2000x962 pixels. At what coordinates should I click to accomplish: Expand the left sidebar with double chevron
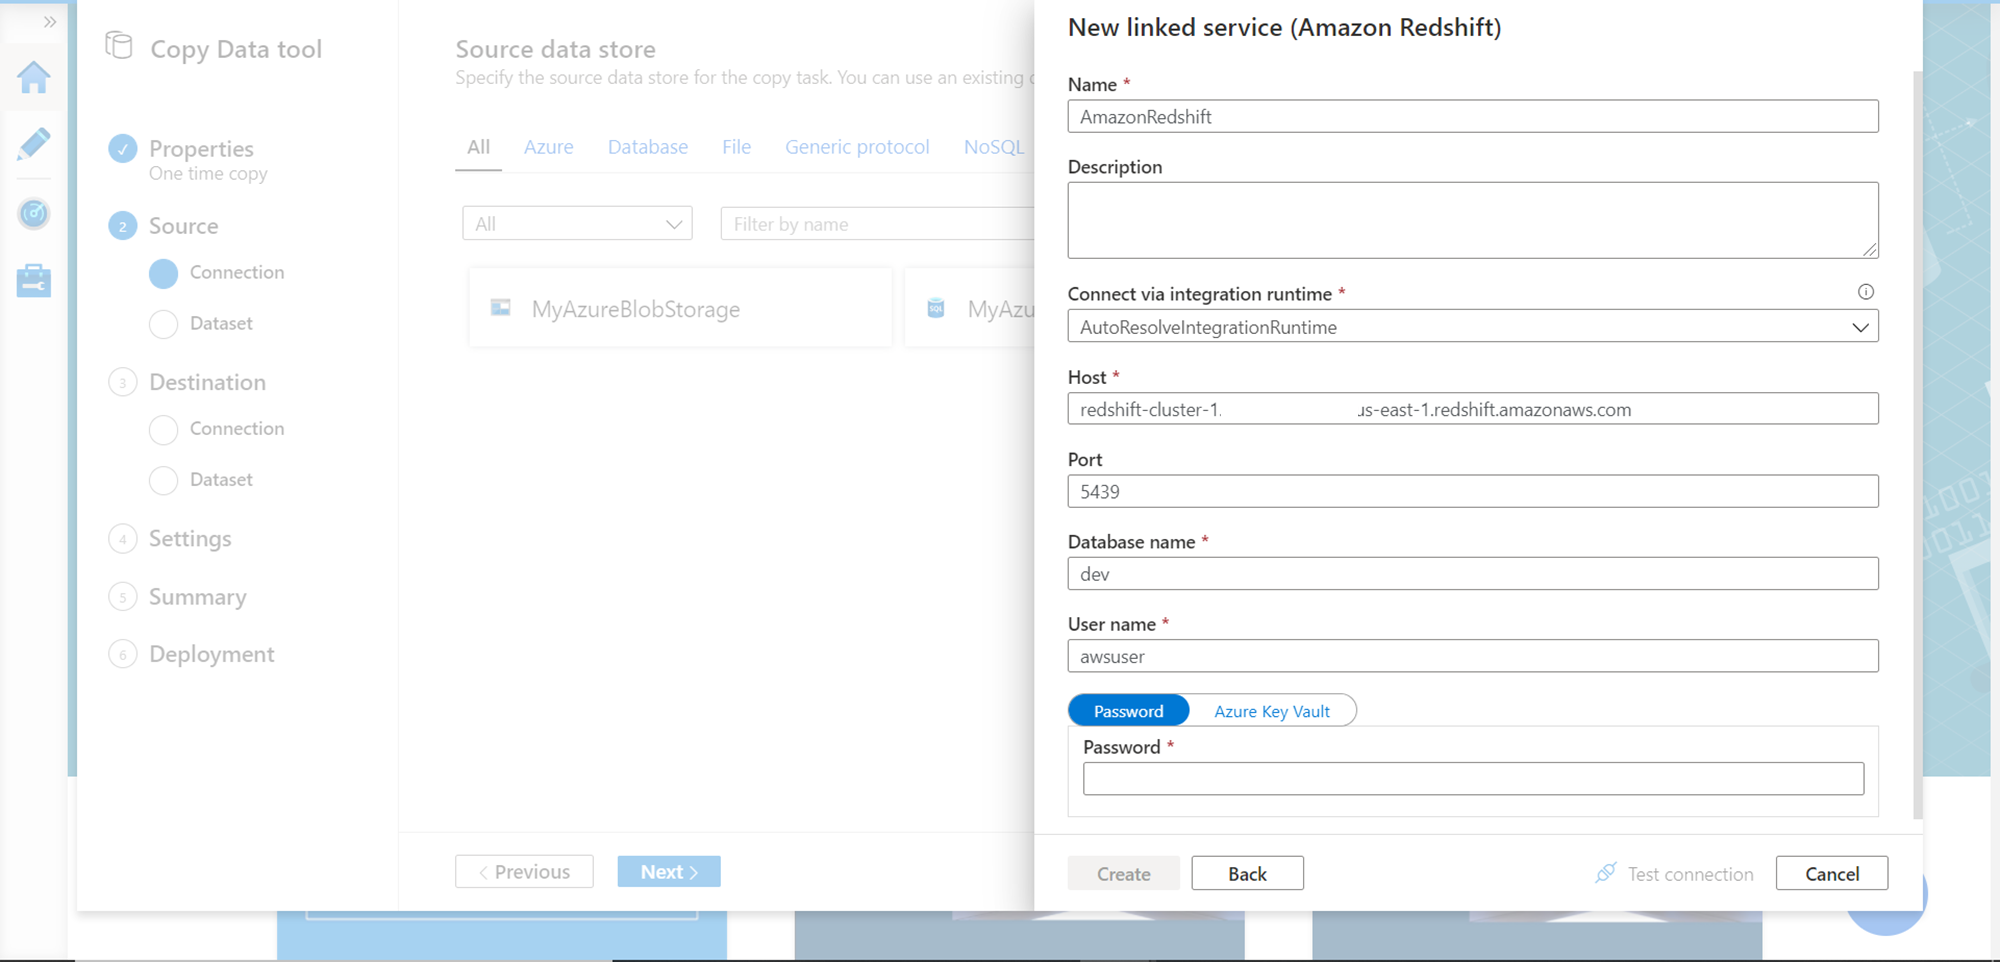click(49, 22)
